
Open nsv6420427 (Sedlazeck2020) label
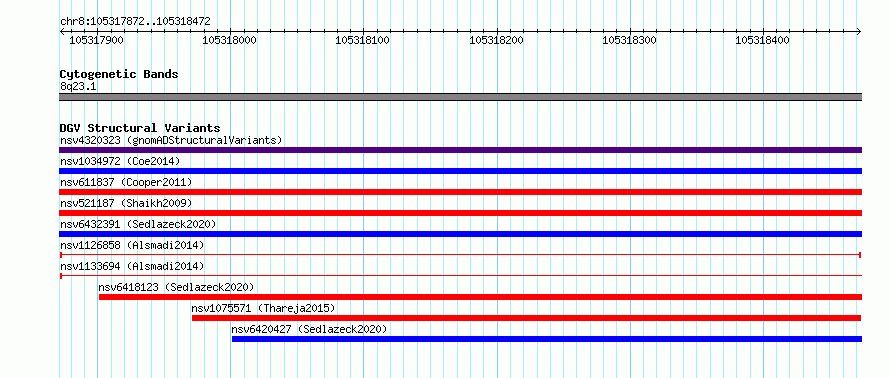309,329
